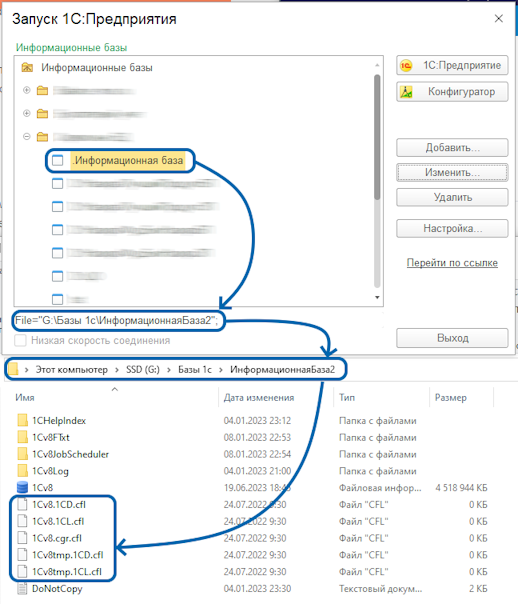Click 1Cv8.cgr.cfl file icon

coord(22,538)
